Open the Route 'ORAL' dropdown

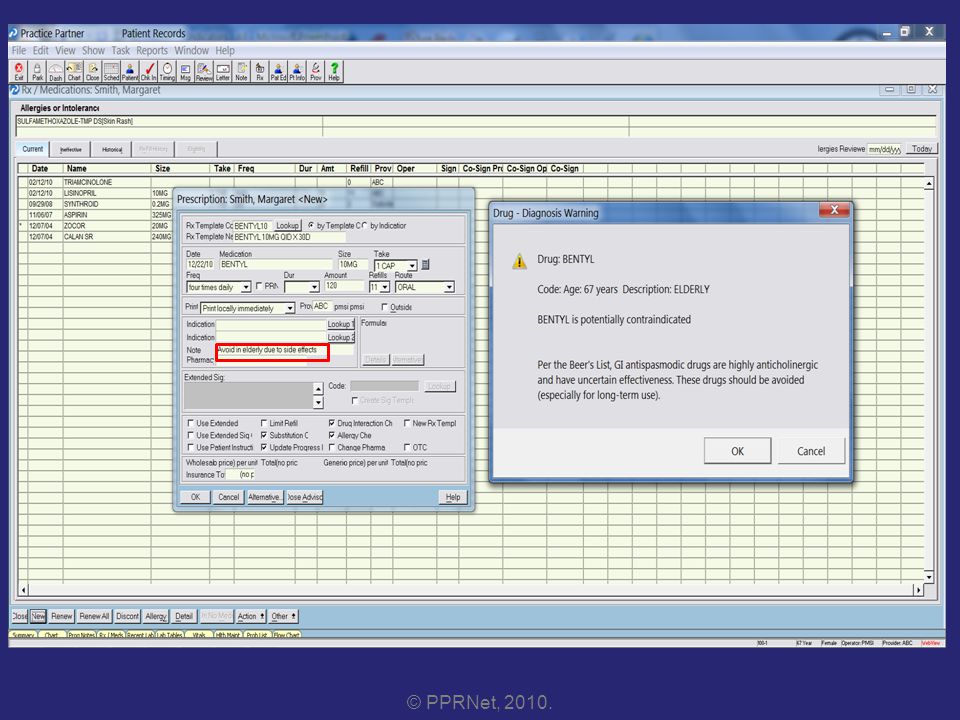[x=449, y=287]
